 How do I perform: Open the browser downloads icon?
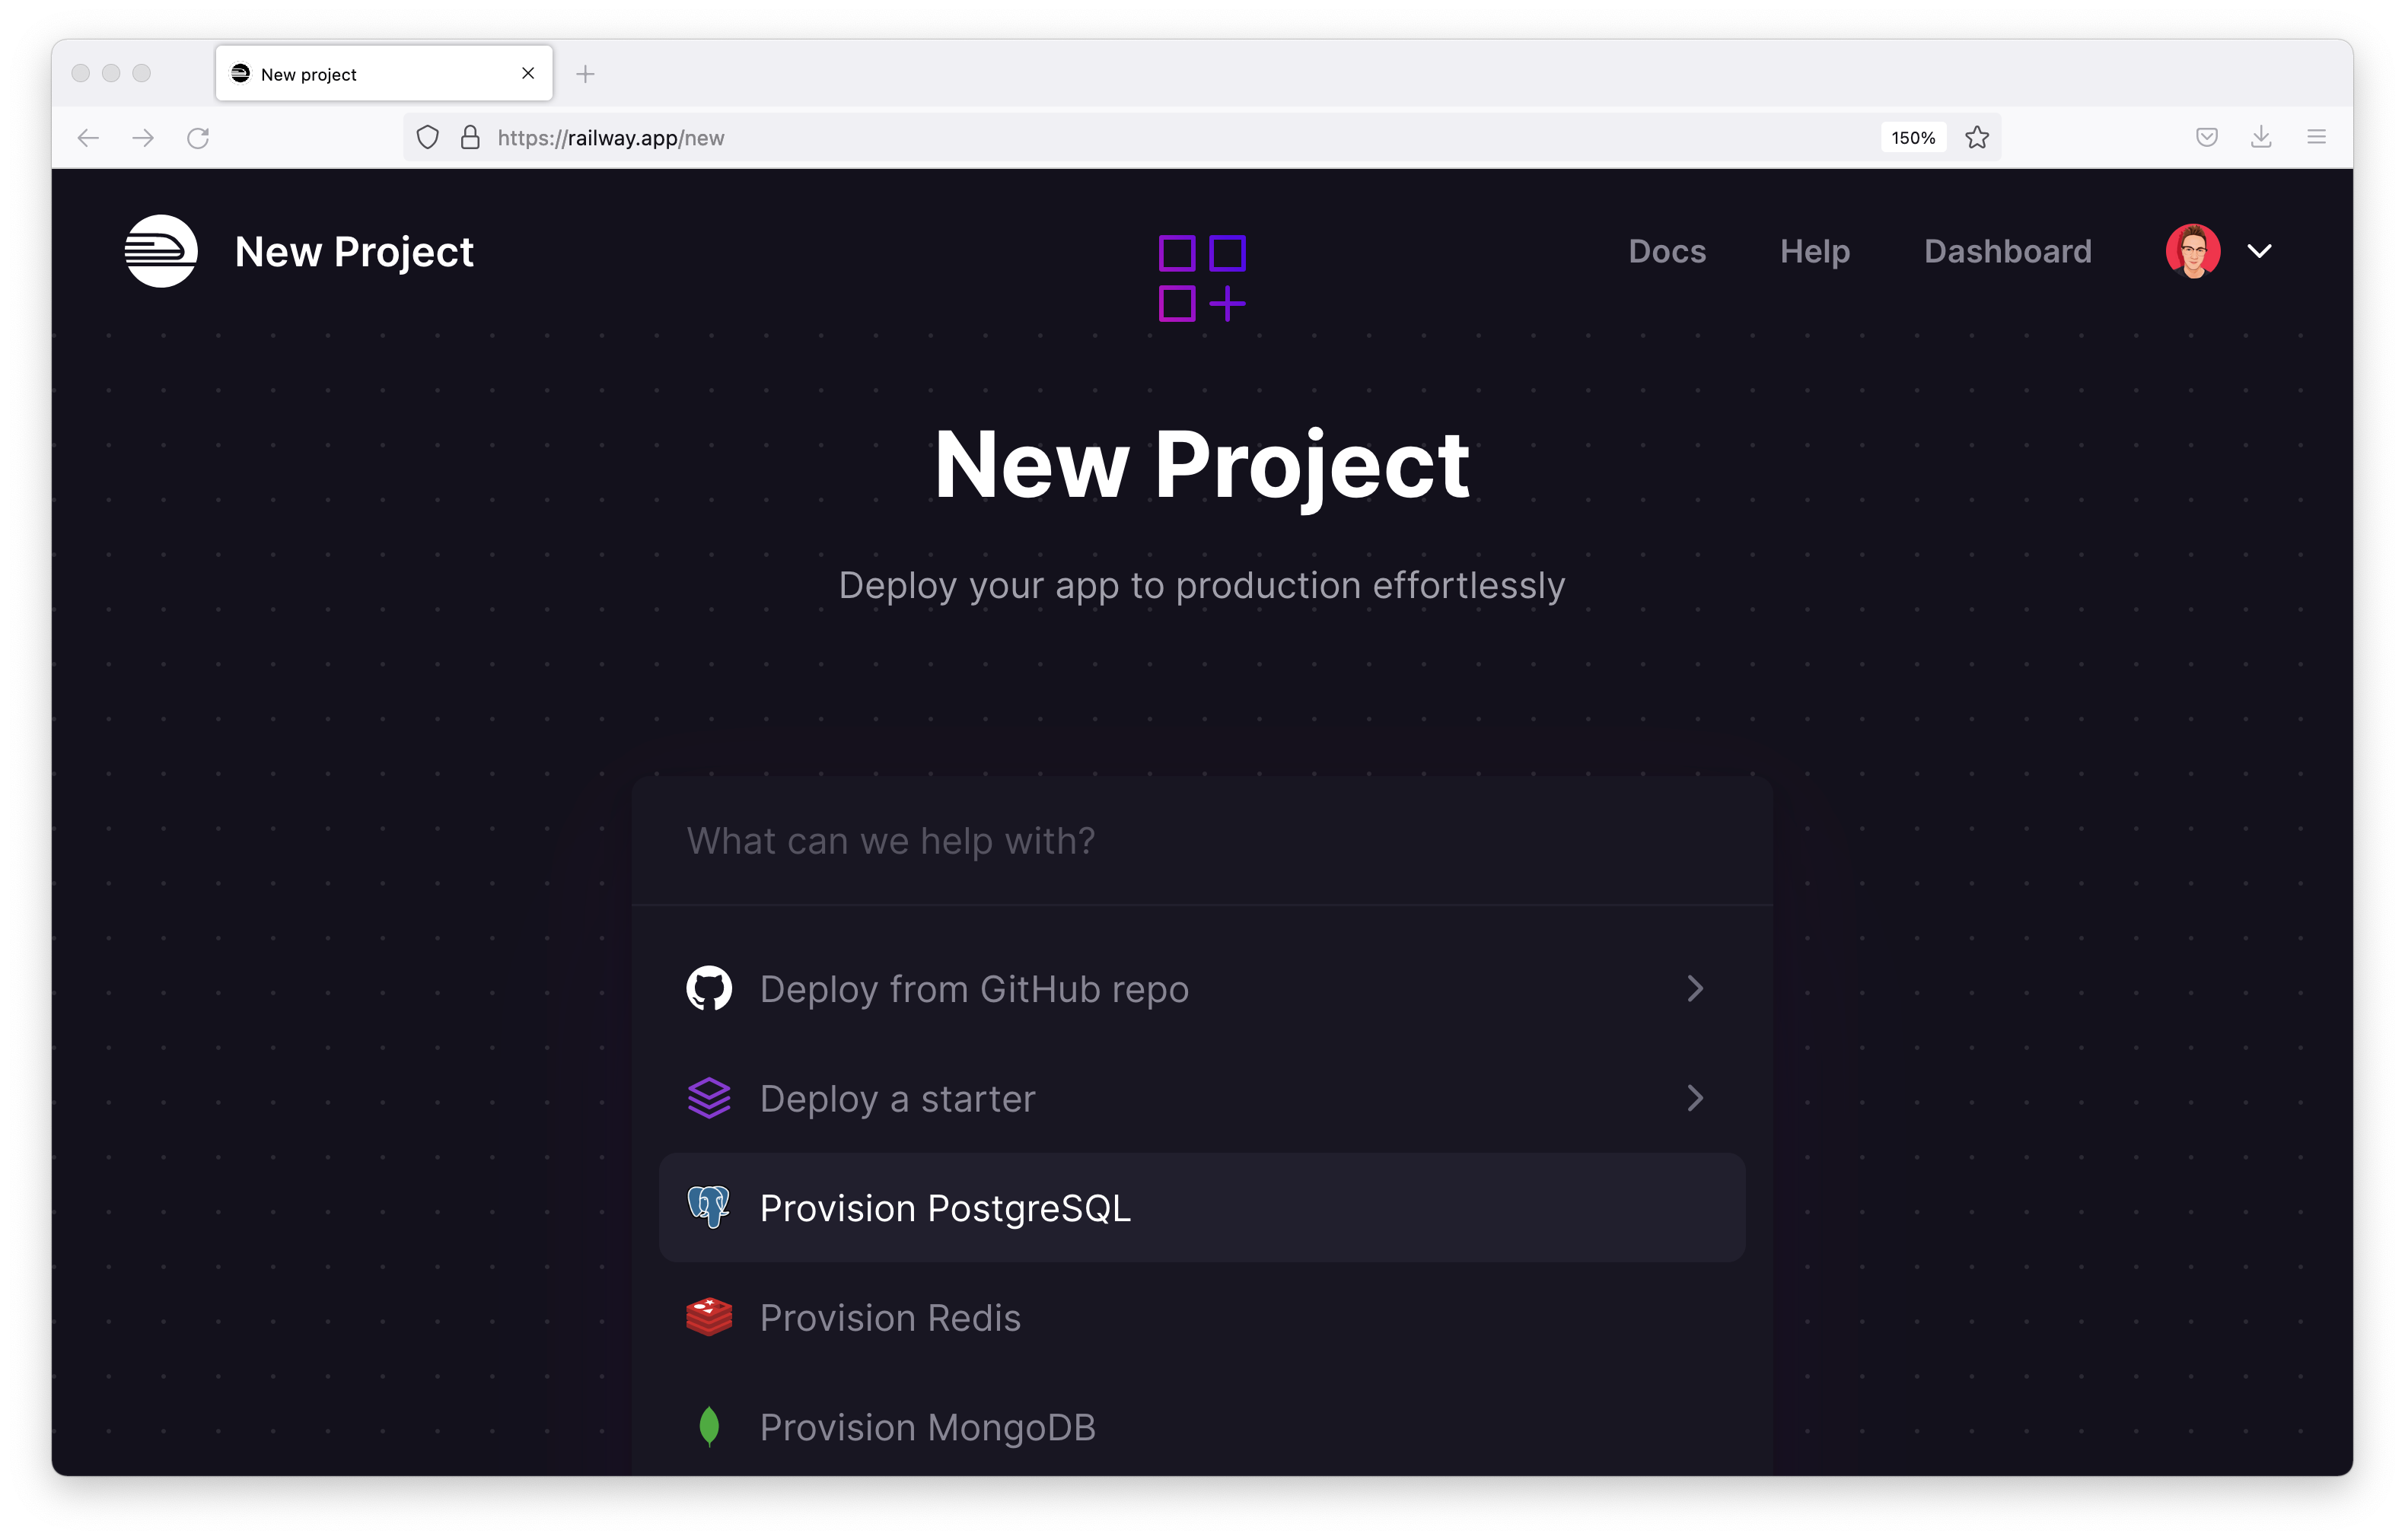(2261, 138)
